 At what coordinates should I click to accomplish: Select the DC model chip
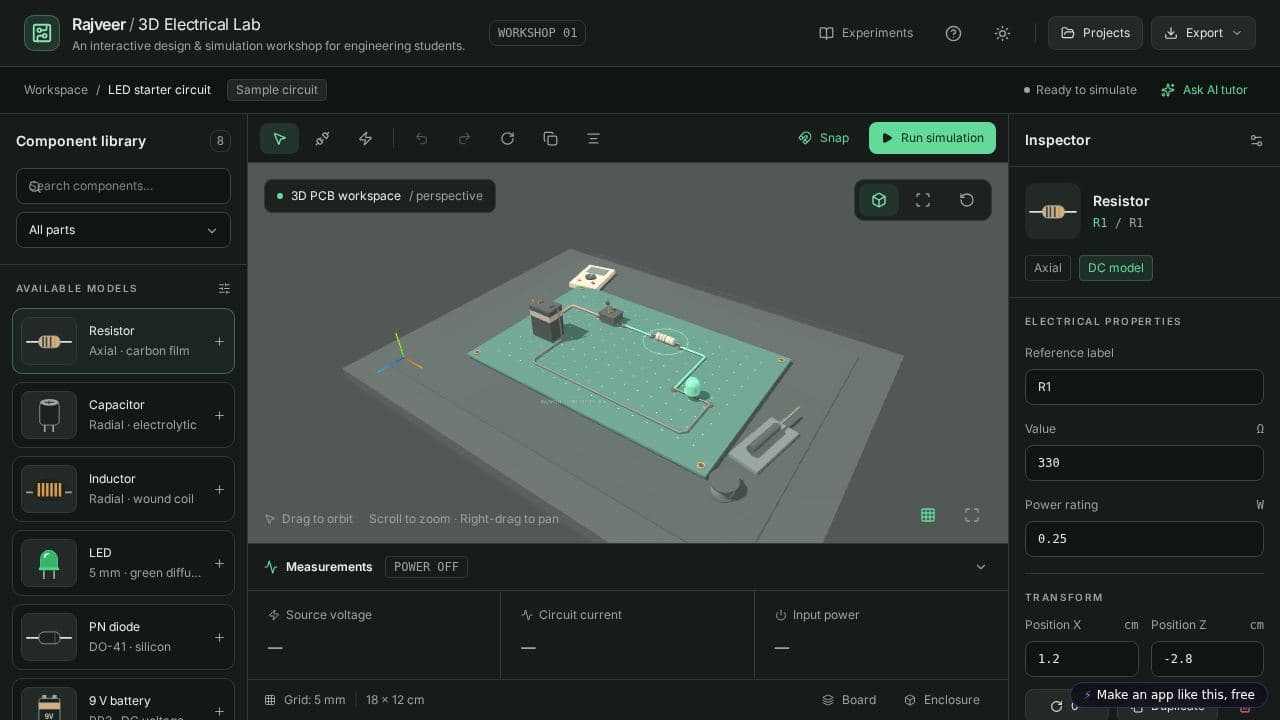pos(1116,268)
